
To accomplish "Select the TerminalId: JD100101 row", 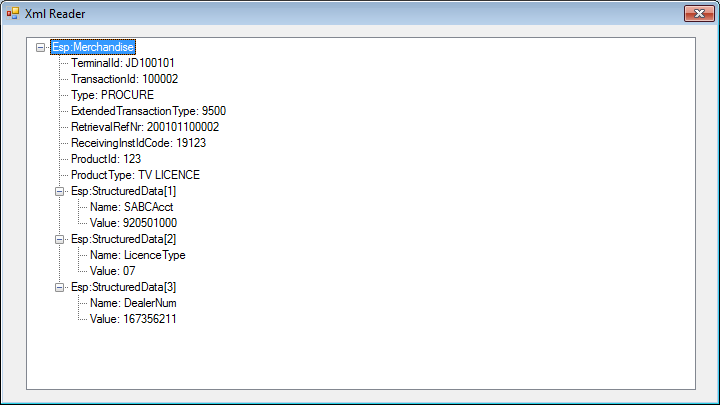I will (x=123, y=63).
